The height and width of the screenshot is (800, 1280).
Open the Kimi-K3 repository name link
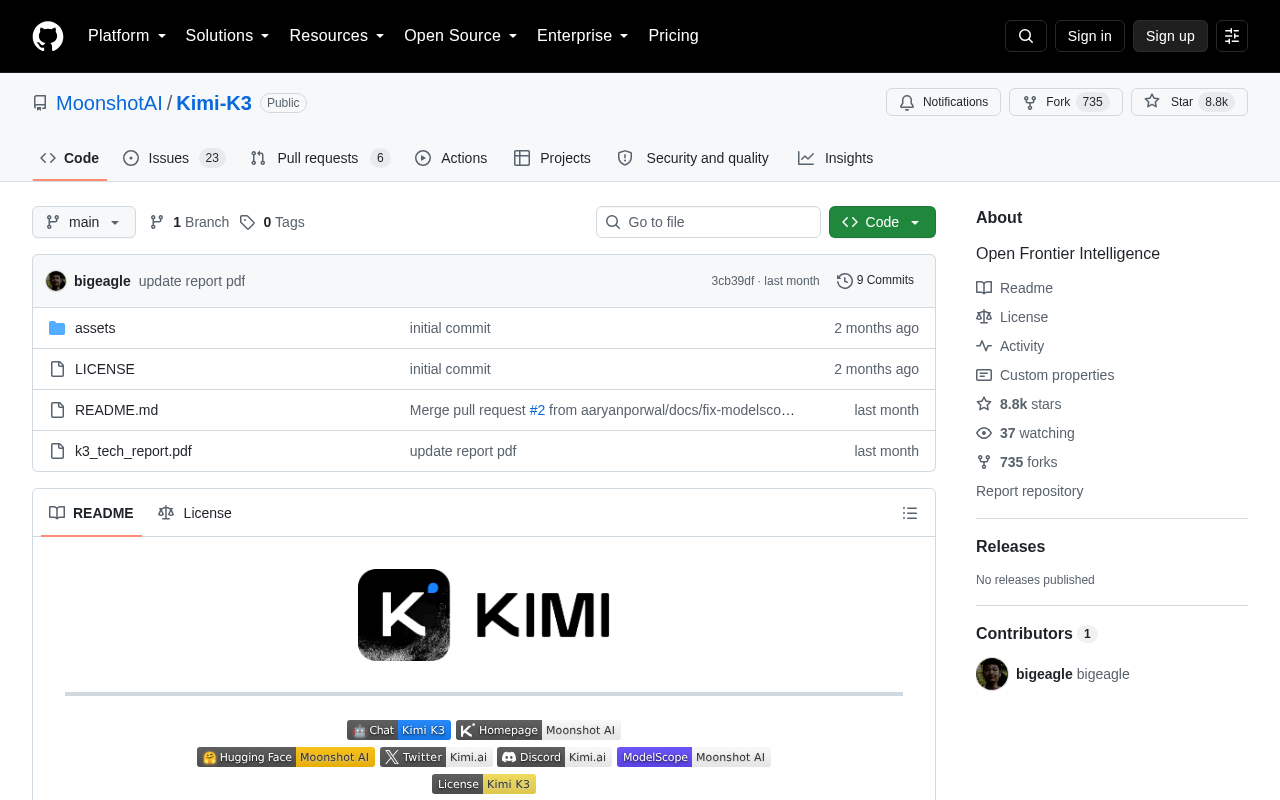[x=214, y=103]
